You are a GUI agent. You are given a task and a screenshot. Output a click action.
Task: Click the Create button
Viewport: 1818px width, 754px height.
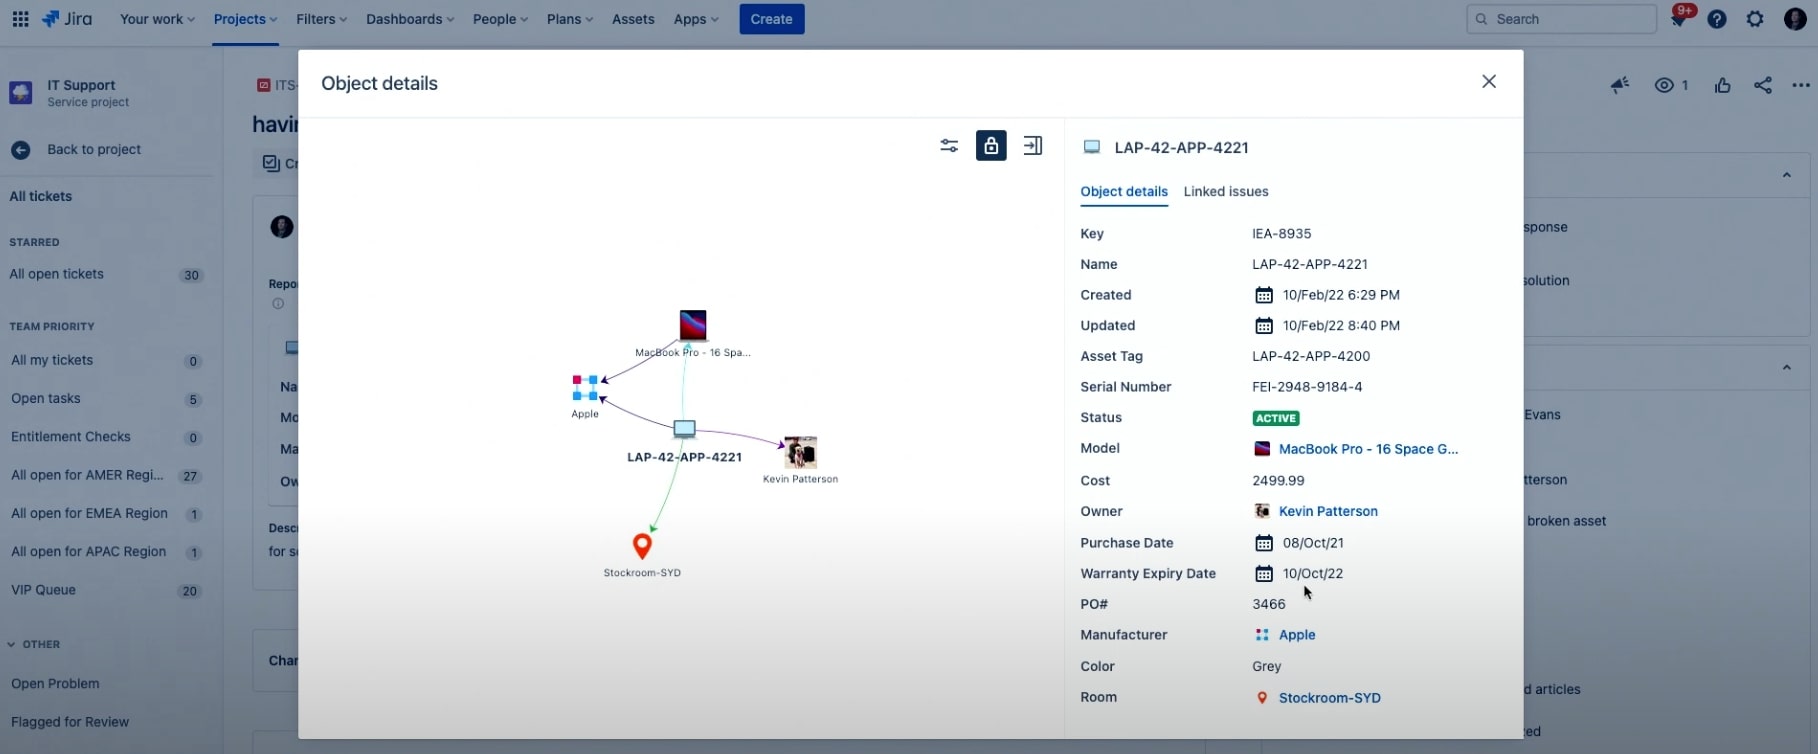772,19
